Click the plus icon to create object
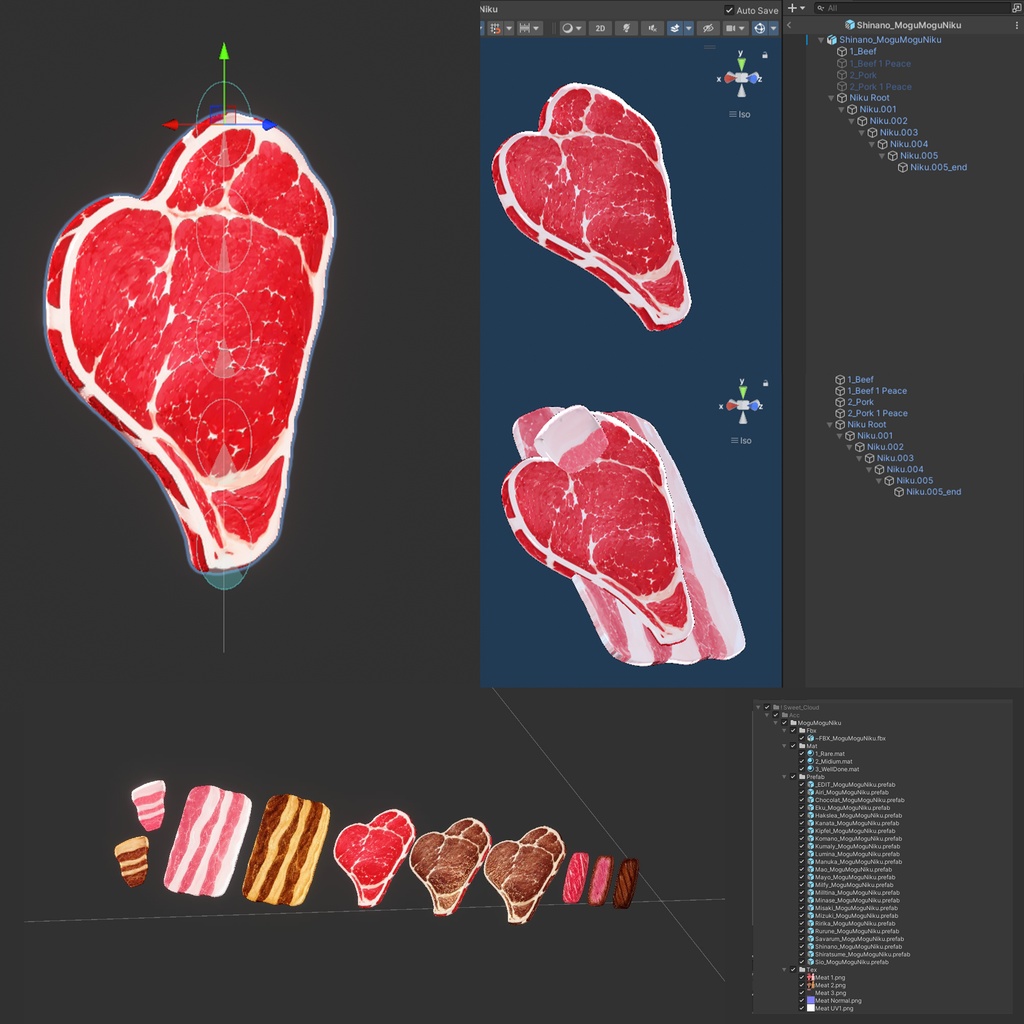 point(792,8)
